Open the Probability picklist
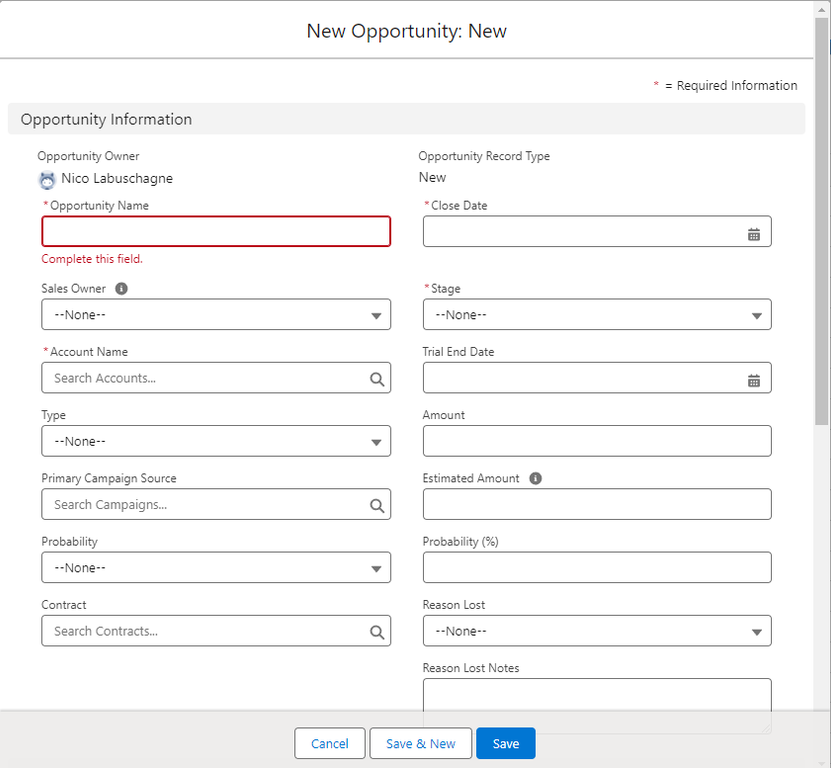Image resolution: width=831 pixels, height=768 pixels. (x=216, y=568)
